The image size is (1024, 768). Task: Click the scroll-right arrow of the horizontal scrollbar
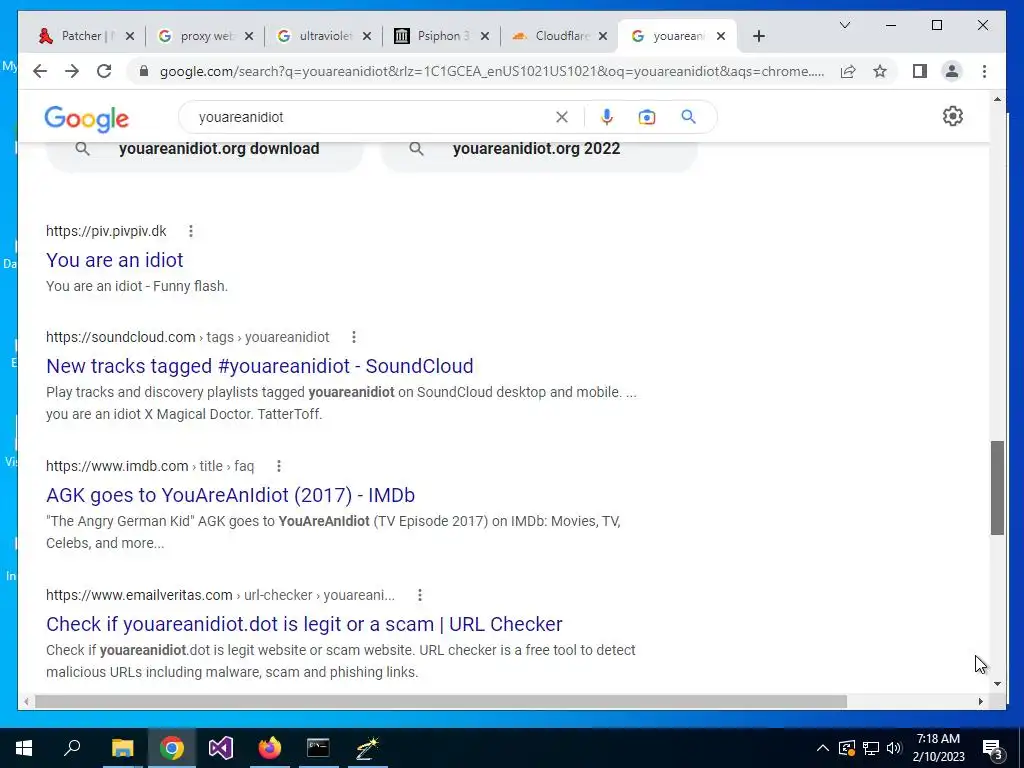980,701
